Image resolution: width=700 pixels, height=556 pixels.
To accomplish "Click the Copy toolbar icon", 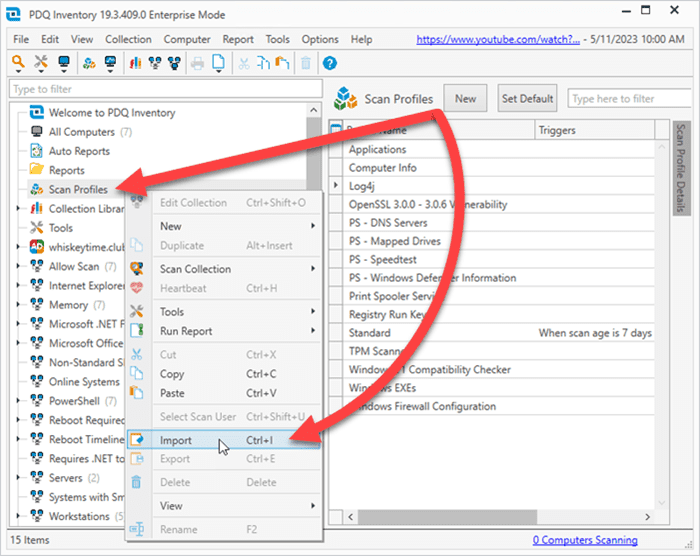I will pos(263,63).
